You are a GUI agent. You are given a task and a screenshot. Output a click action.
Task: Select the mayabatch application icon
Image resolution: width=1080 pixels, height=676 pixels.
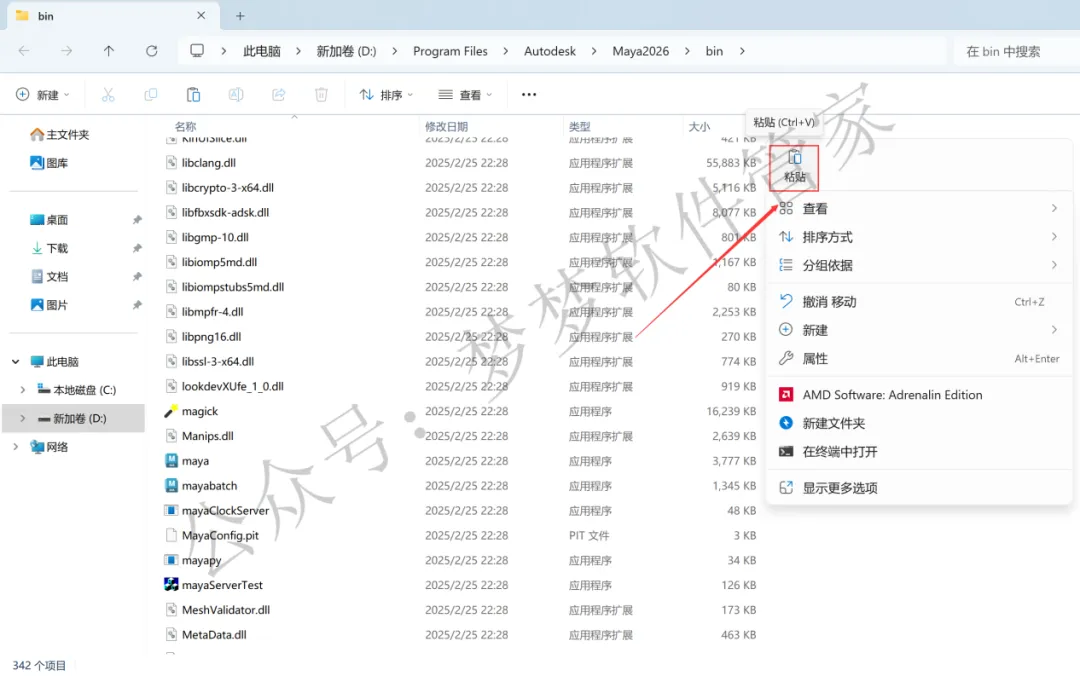[x=172, y=485]
